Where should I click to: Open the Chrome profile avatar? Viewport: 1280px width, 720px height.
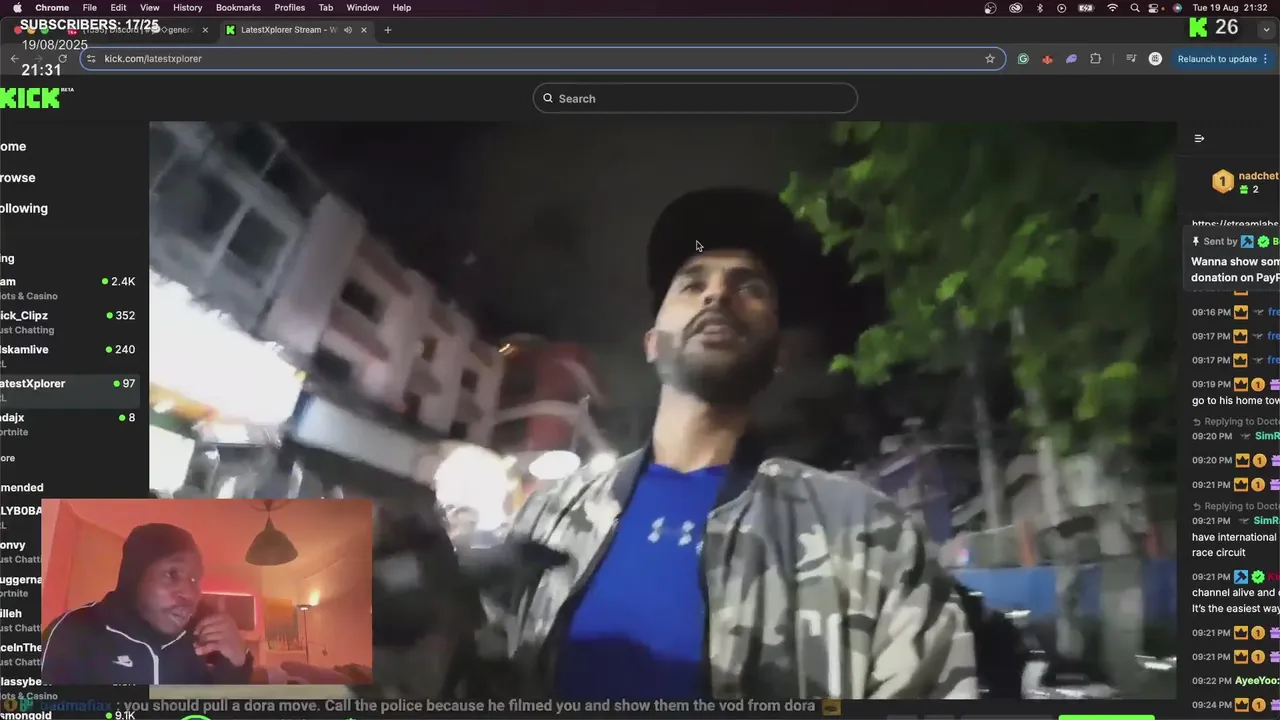[x=1155, y=59]
